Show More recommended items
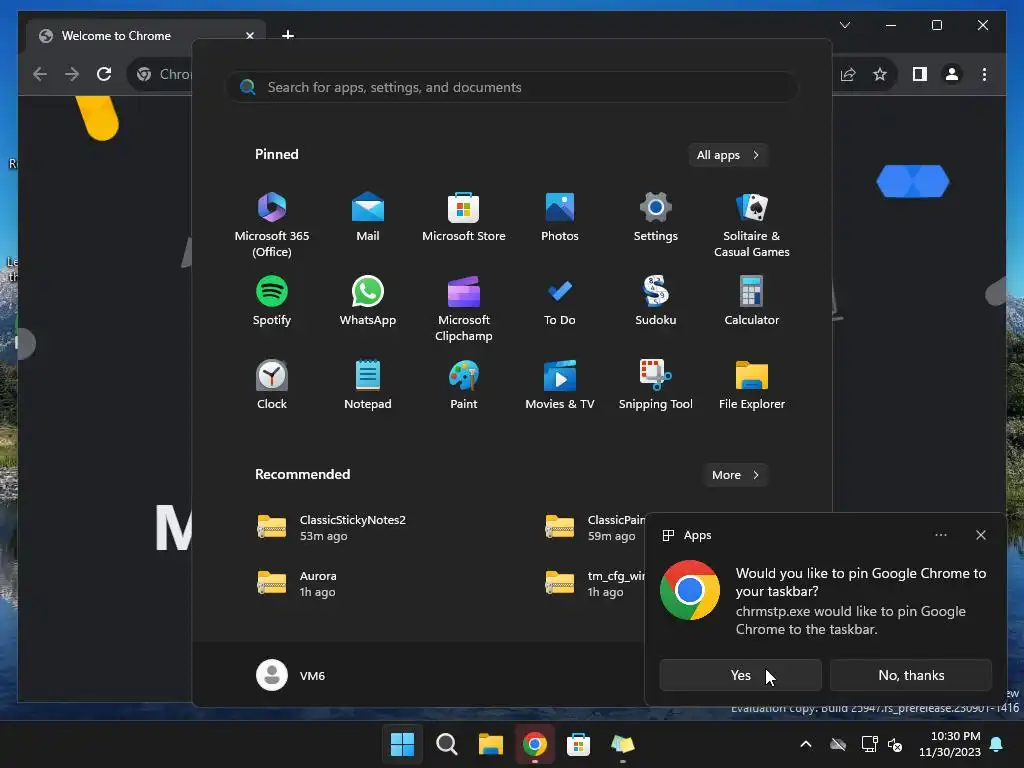The width and height of the screenshot is (1024, 768). pos(735,475)
